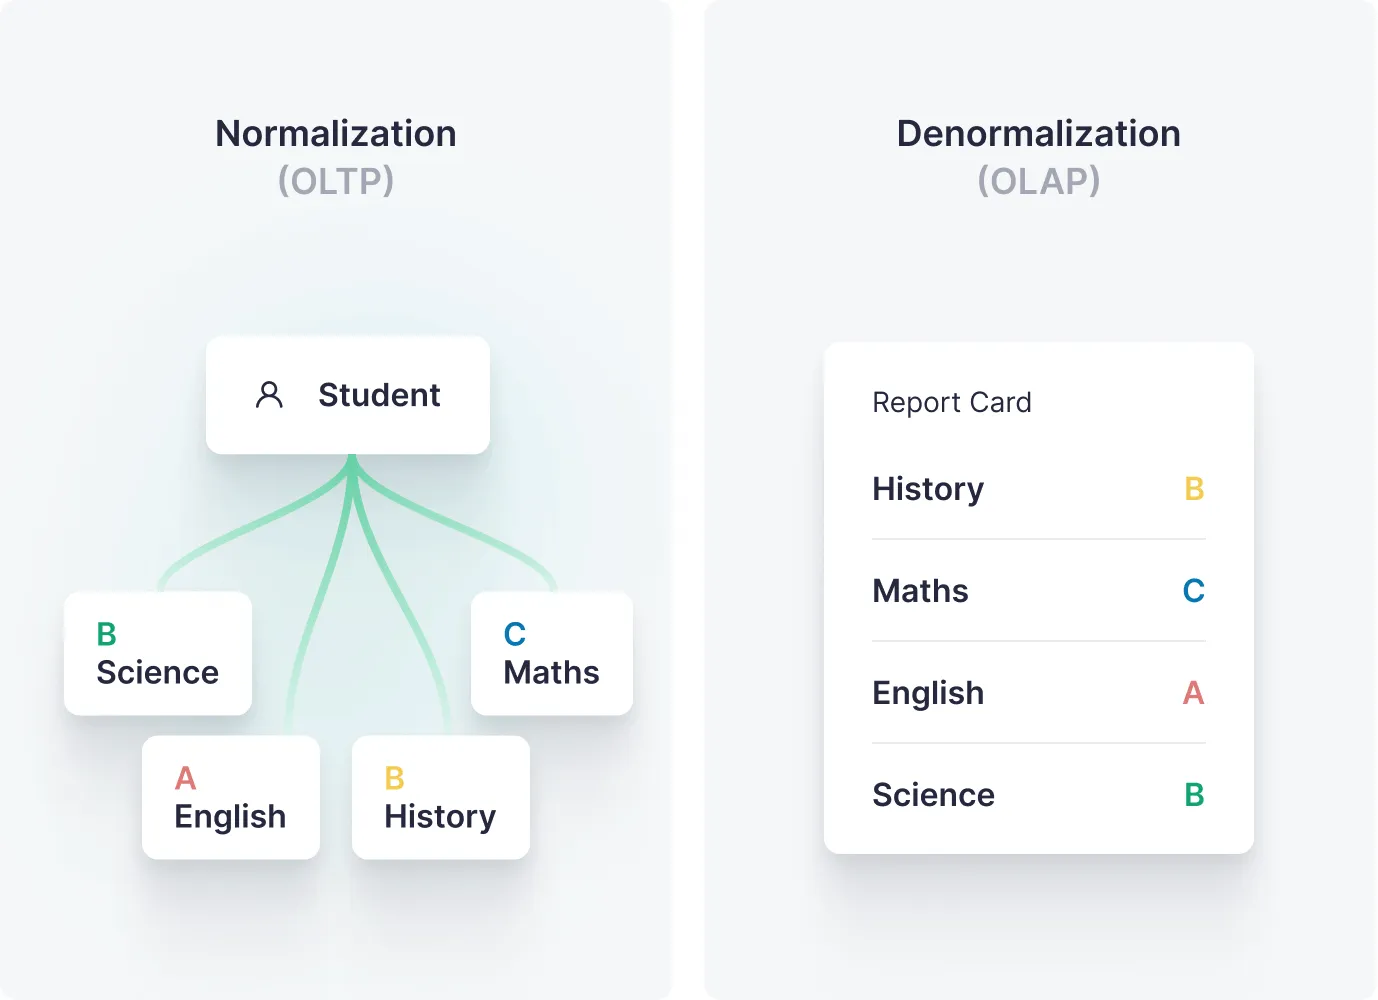The width and height of the screenshot is (1378, 1000).
Task: Select the English row label in Report Card
Action: point(928,693)
